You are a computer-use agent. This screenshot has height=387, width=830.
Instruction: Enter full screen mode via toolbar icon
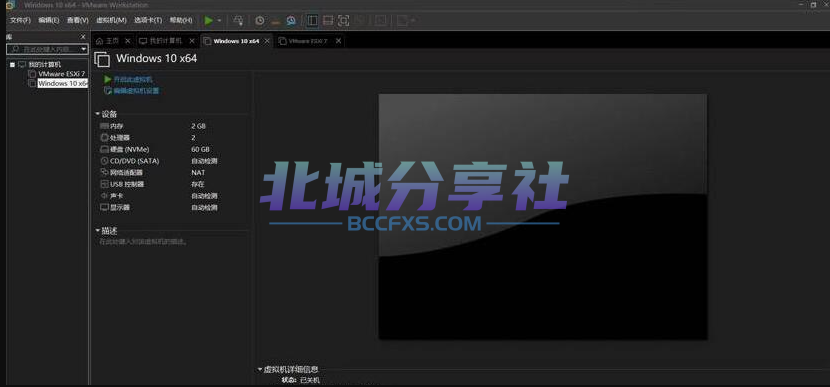[344, 21]
